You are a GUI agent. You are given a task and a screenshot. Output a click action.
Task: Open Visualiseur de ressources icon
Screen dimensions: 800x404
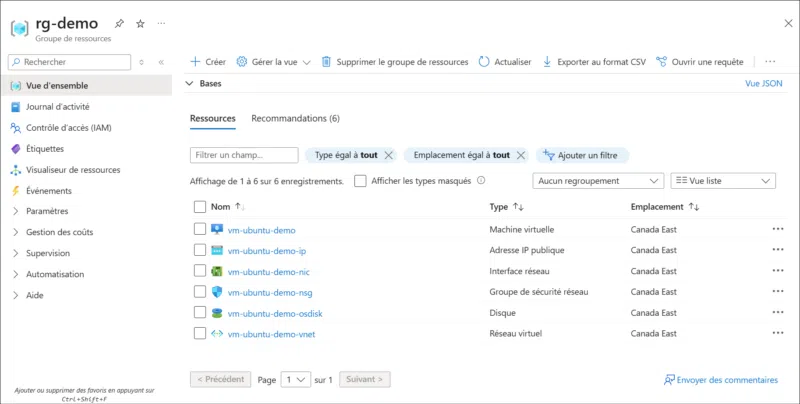[16, 170]
